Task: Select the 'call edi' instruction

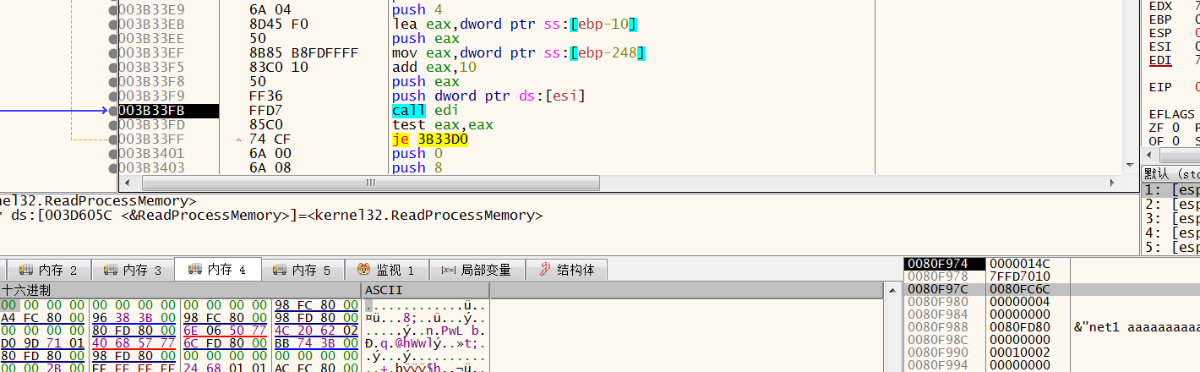Action: pyautogui.click(x=424, y=111)
